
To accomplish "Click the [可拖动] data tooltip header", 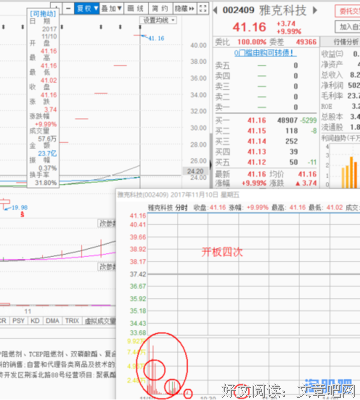I will [x=43, y=14].
